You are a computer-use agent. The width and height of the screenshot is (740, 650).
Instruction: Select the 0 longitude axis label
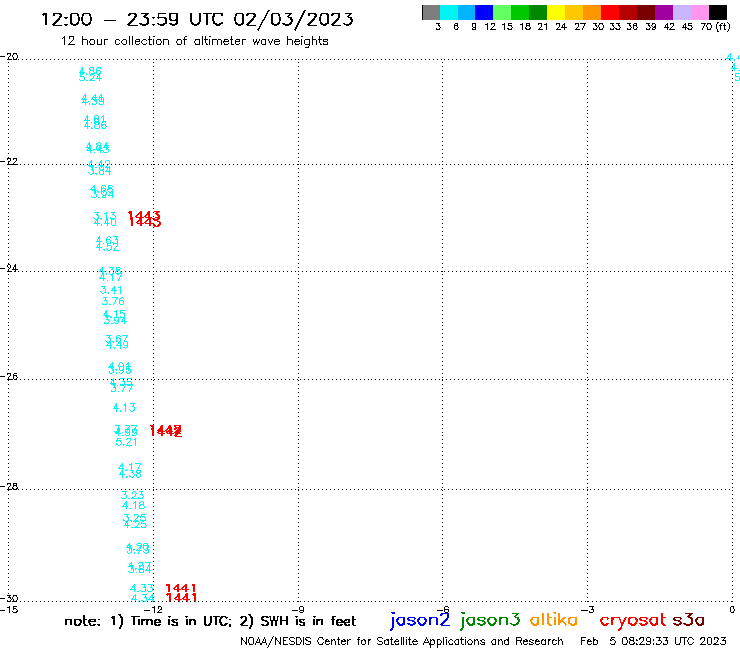[x=732, y=609]
